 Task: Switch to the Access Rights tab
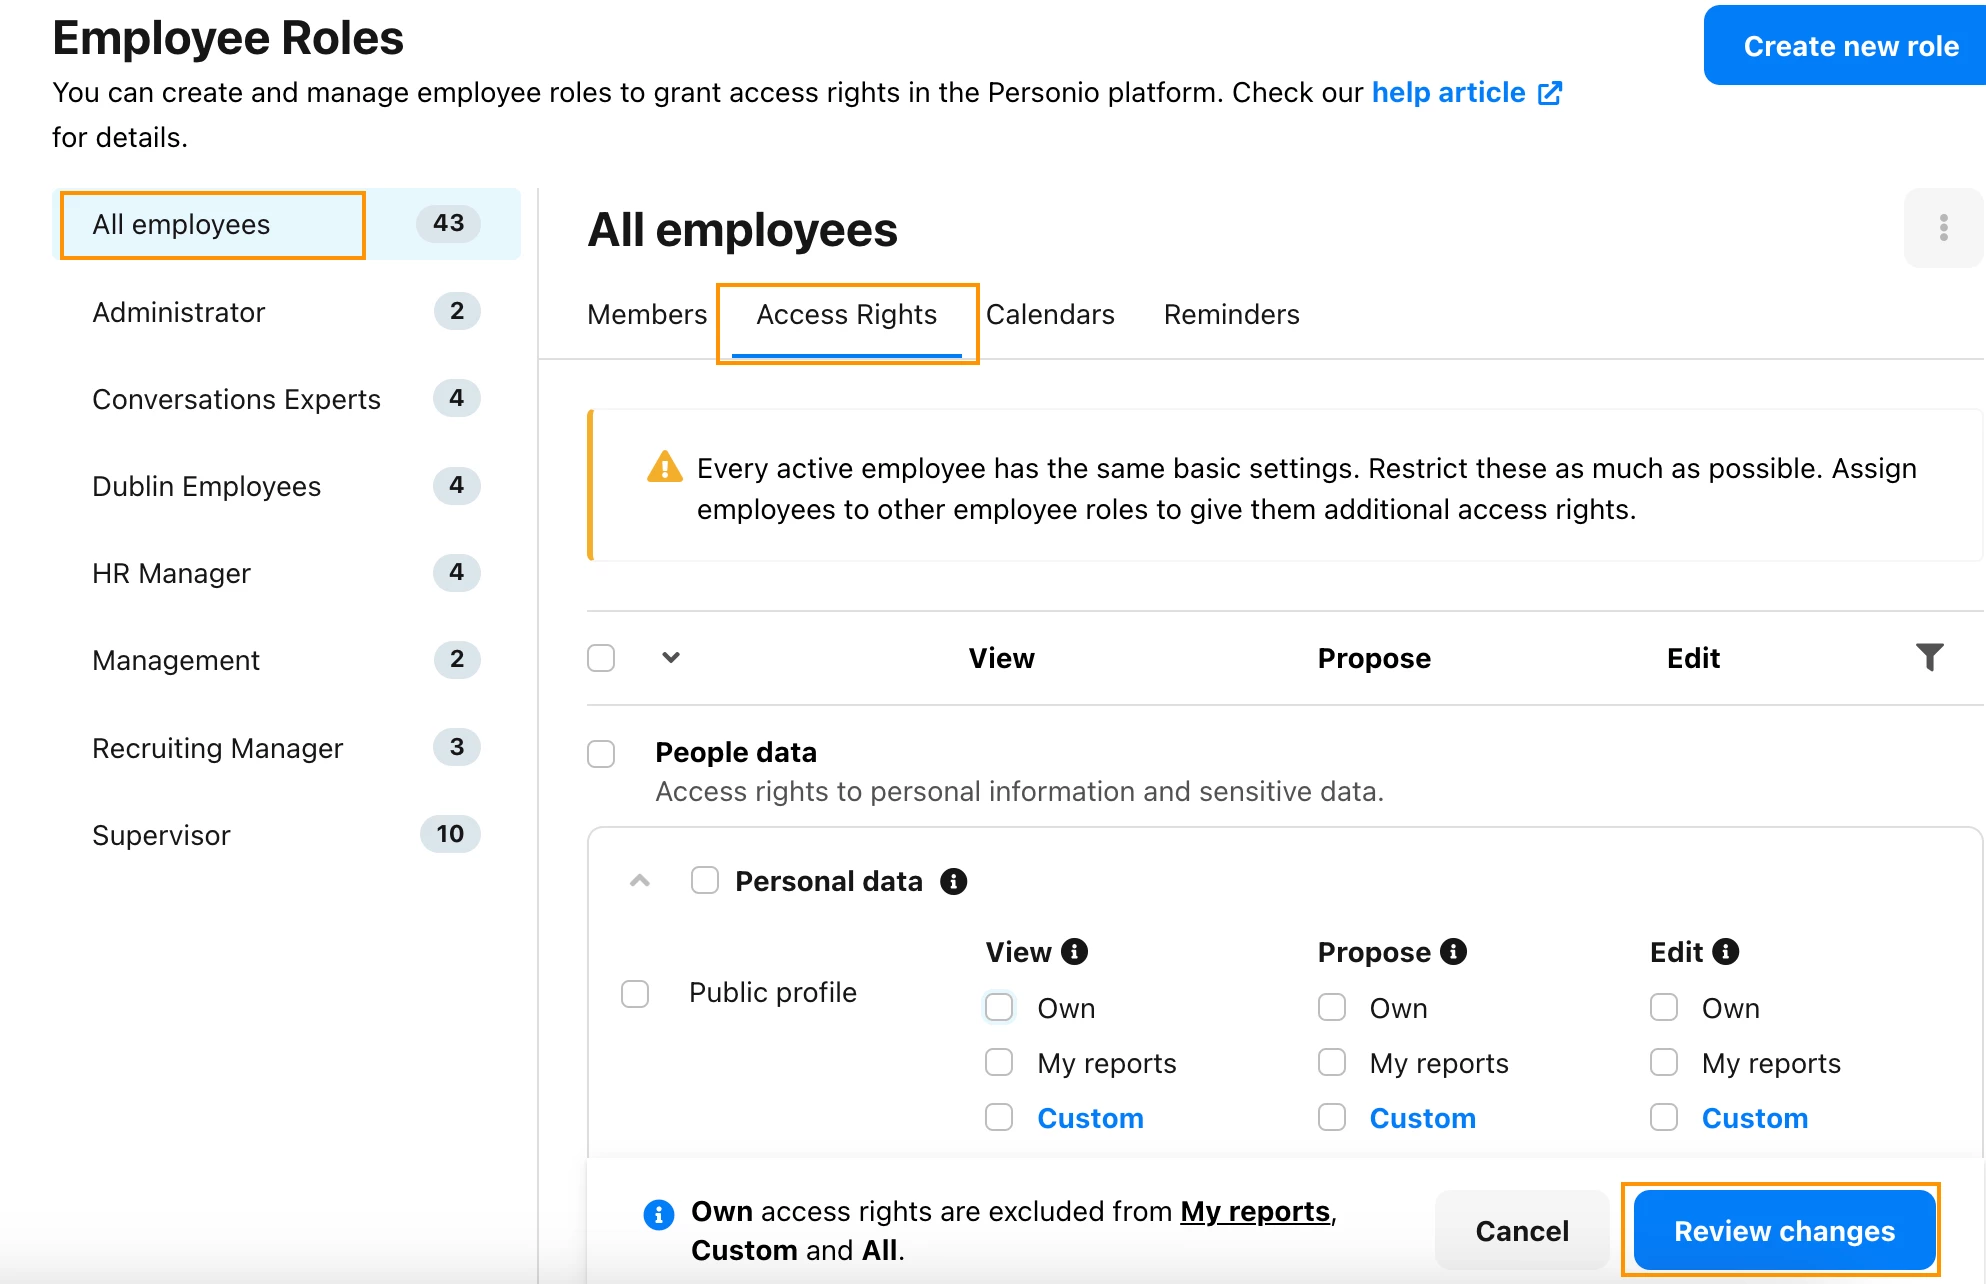pos(847,314)
